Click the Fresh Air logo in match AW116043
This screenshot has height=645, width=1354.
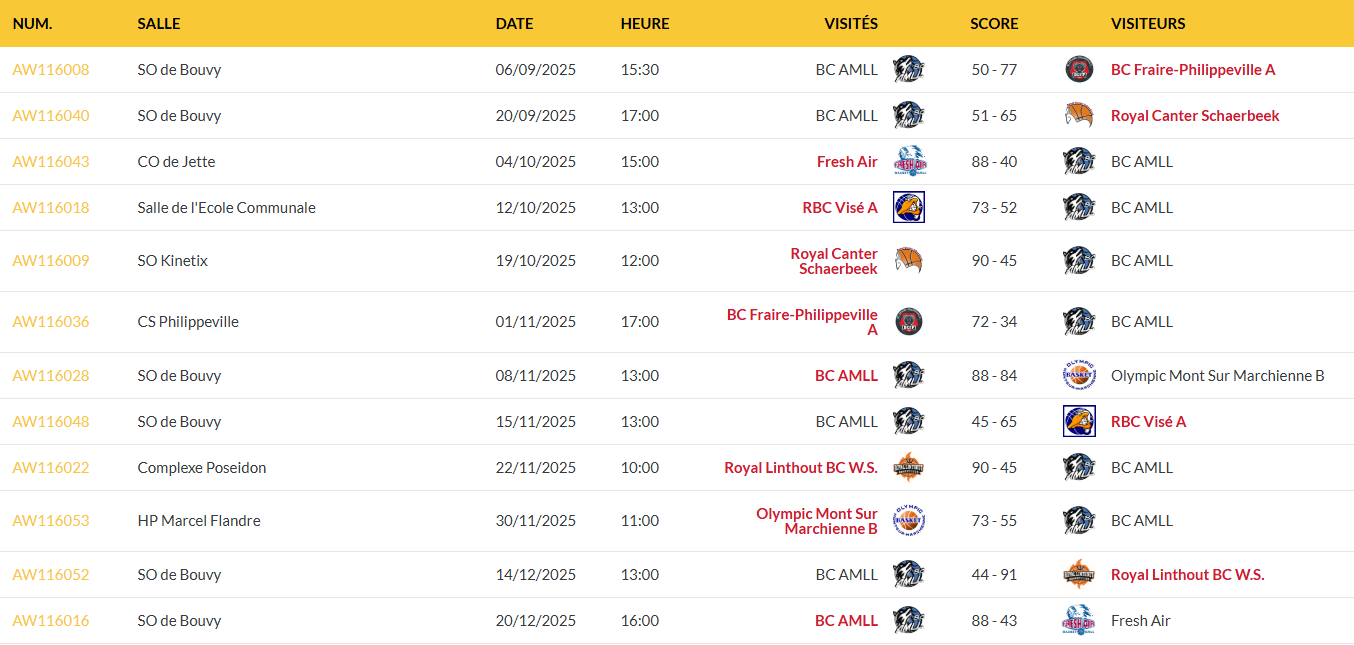(x=909, y=162)
